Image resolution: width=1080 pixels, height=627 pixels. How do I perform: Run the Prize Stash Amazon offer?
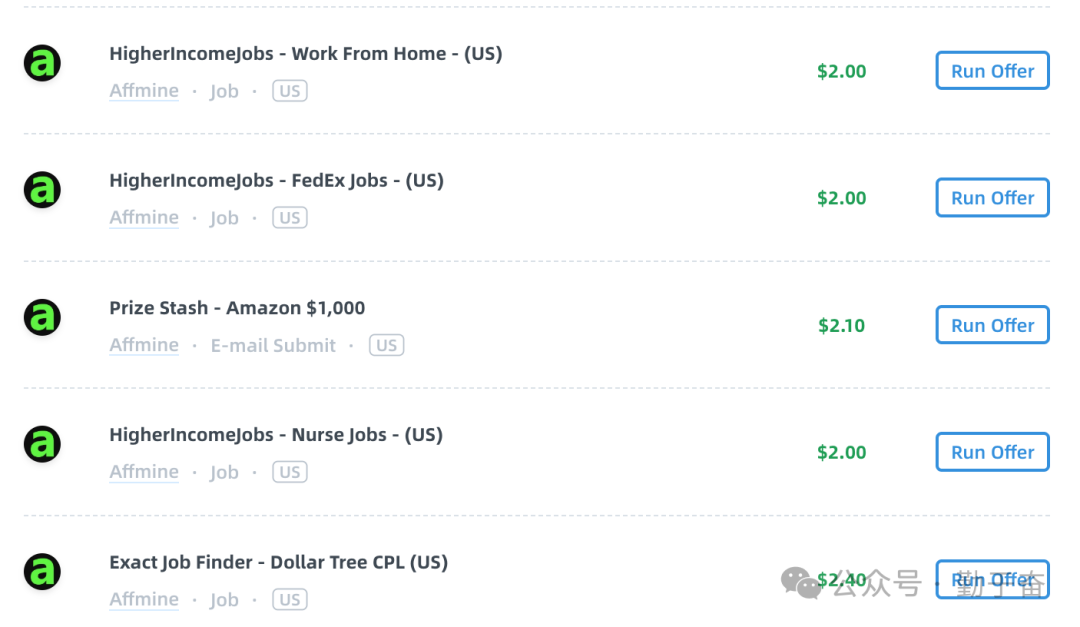pyautogui.click(x=992, y=325)
